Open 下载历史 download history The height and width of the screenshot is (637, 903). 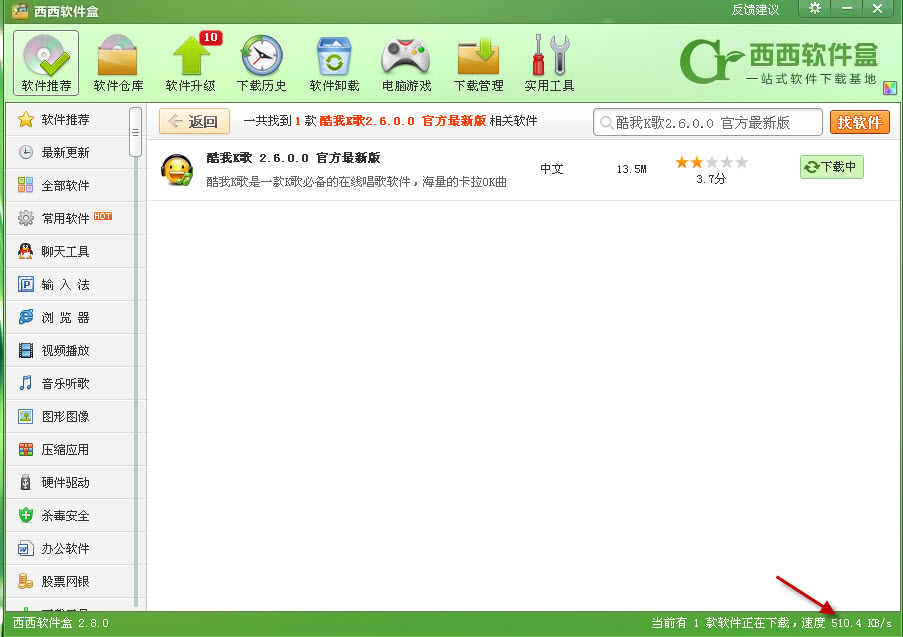[x=261, y=63]
